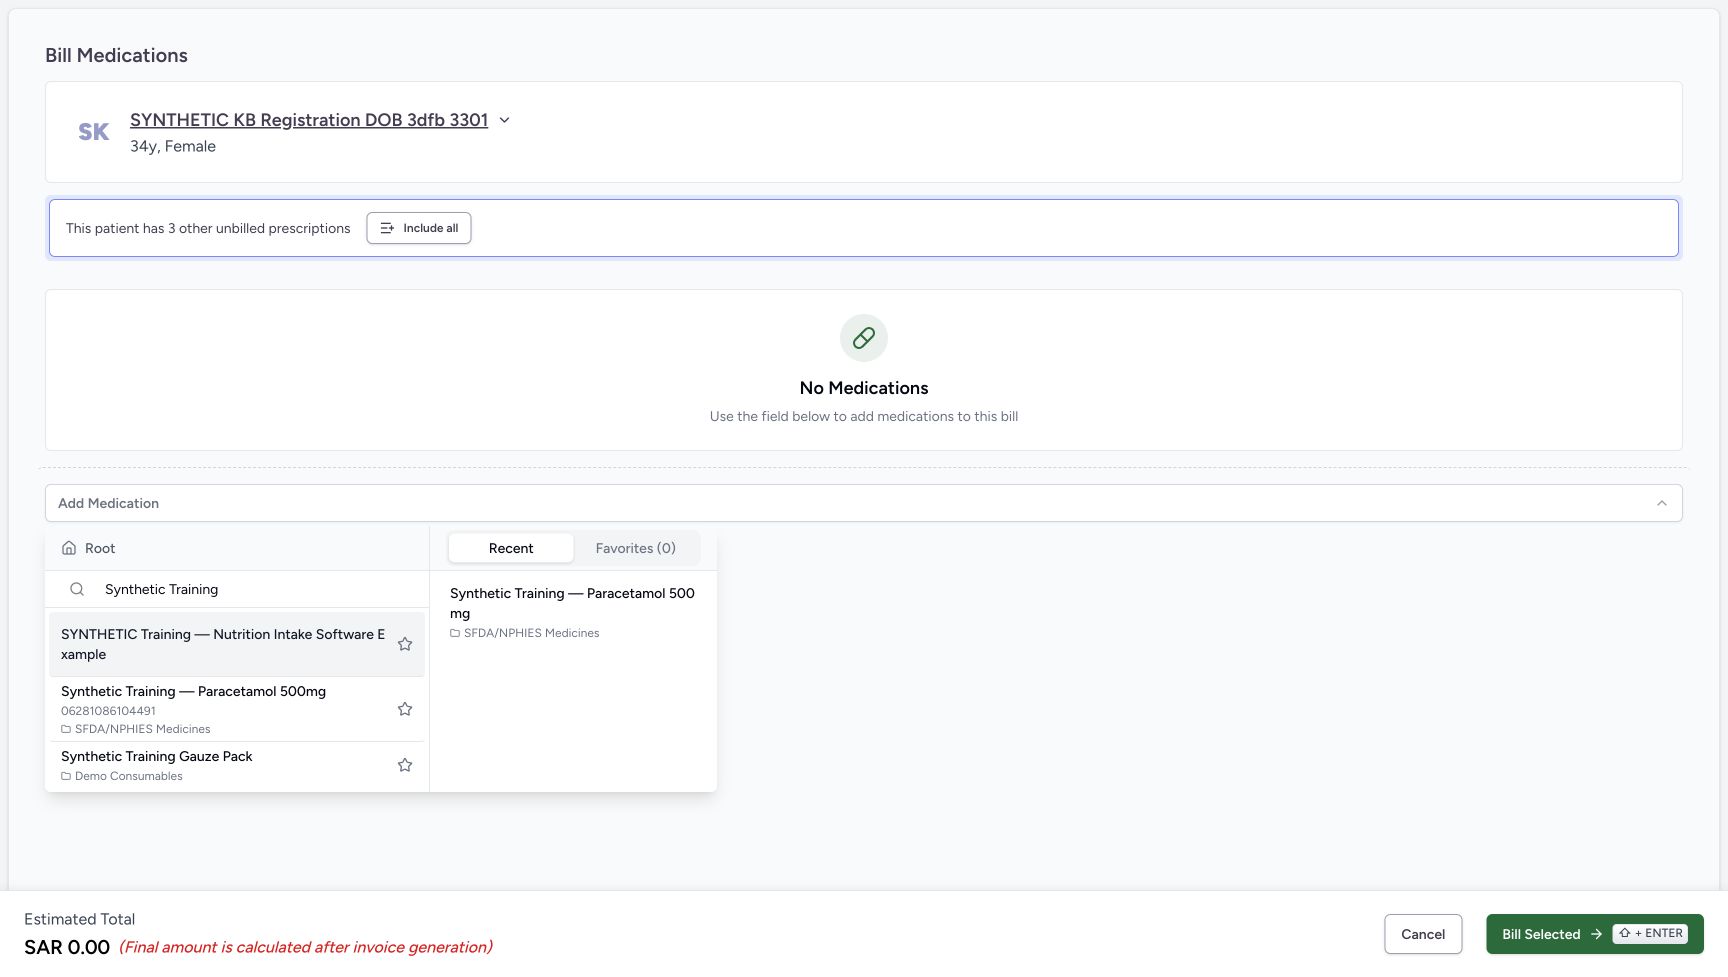This screenshot has width=1728, height=977.
Task: Switch to the Recent tab
Action: point(511,548)
